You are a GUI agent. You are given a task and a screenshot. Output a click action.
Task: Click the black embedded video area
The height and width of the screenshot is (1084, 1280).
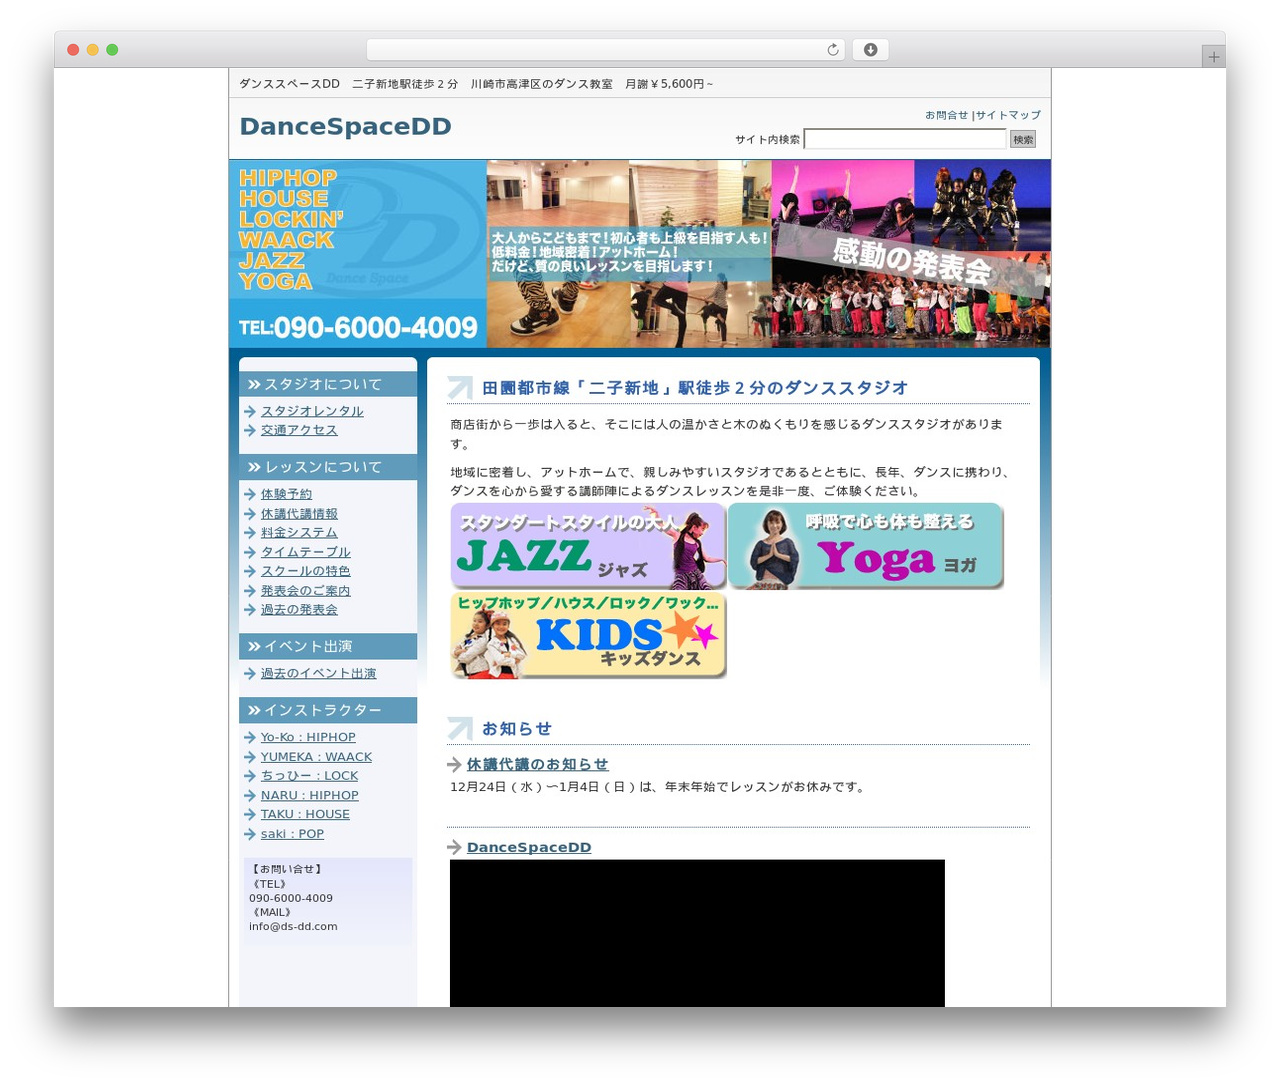(697, 933)
